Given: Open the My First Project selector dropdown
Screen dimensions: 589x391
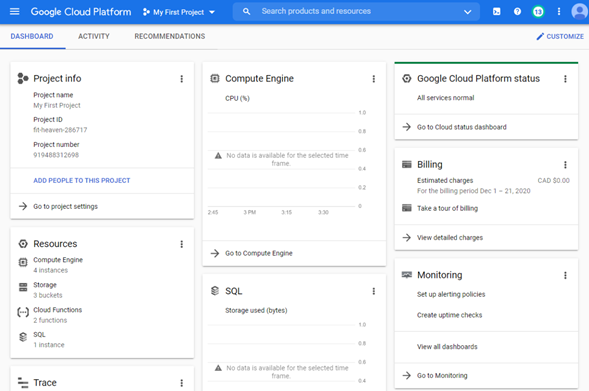Looking at the screenshot, I should (x=178, y=12).
